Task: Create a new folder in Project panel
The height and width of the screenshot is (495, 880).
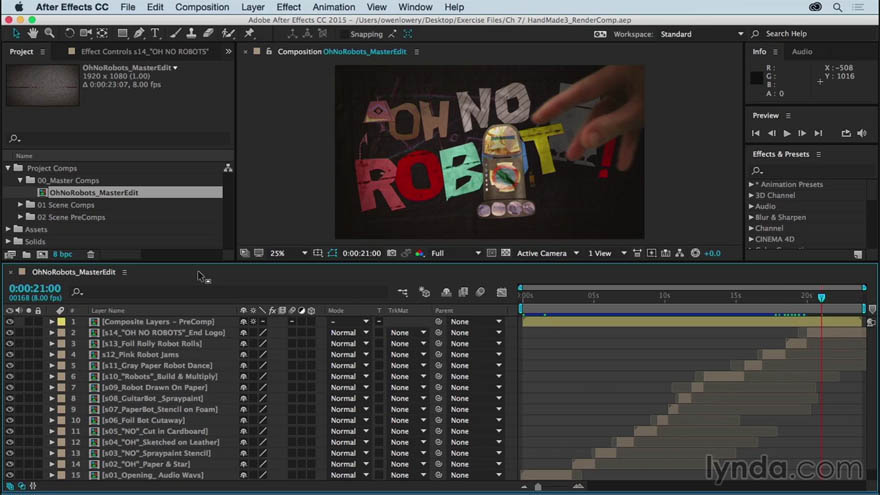Action: click(26, 254)
